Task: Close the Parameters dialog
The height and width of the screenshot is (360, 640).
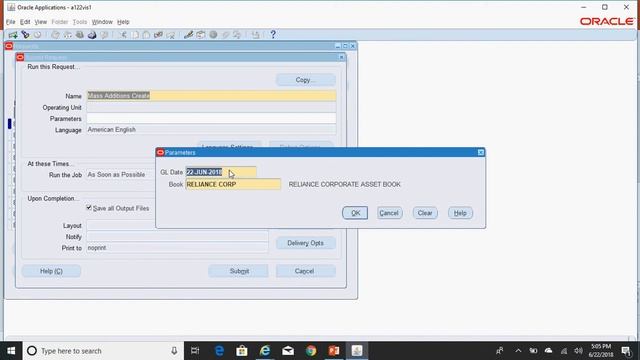Action: [481, 152]
